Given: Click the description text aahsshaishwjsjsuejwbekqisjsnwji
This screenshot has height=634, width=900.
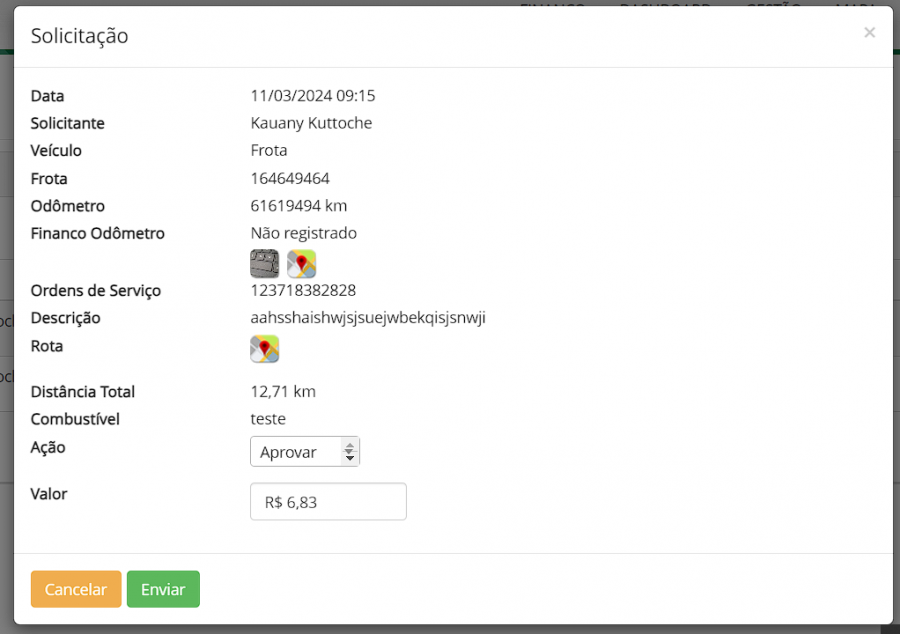Looking at the screenshot, I should point(367,318).
